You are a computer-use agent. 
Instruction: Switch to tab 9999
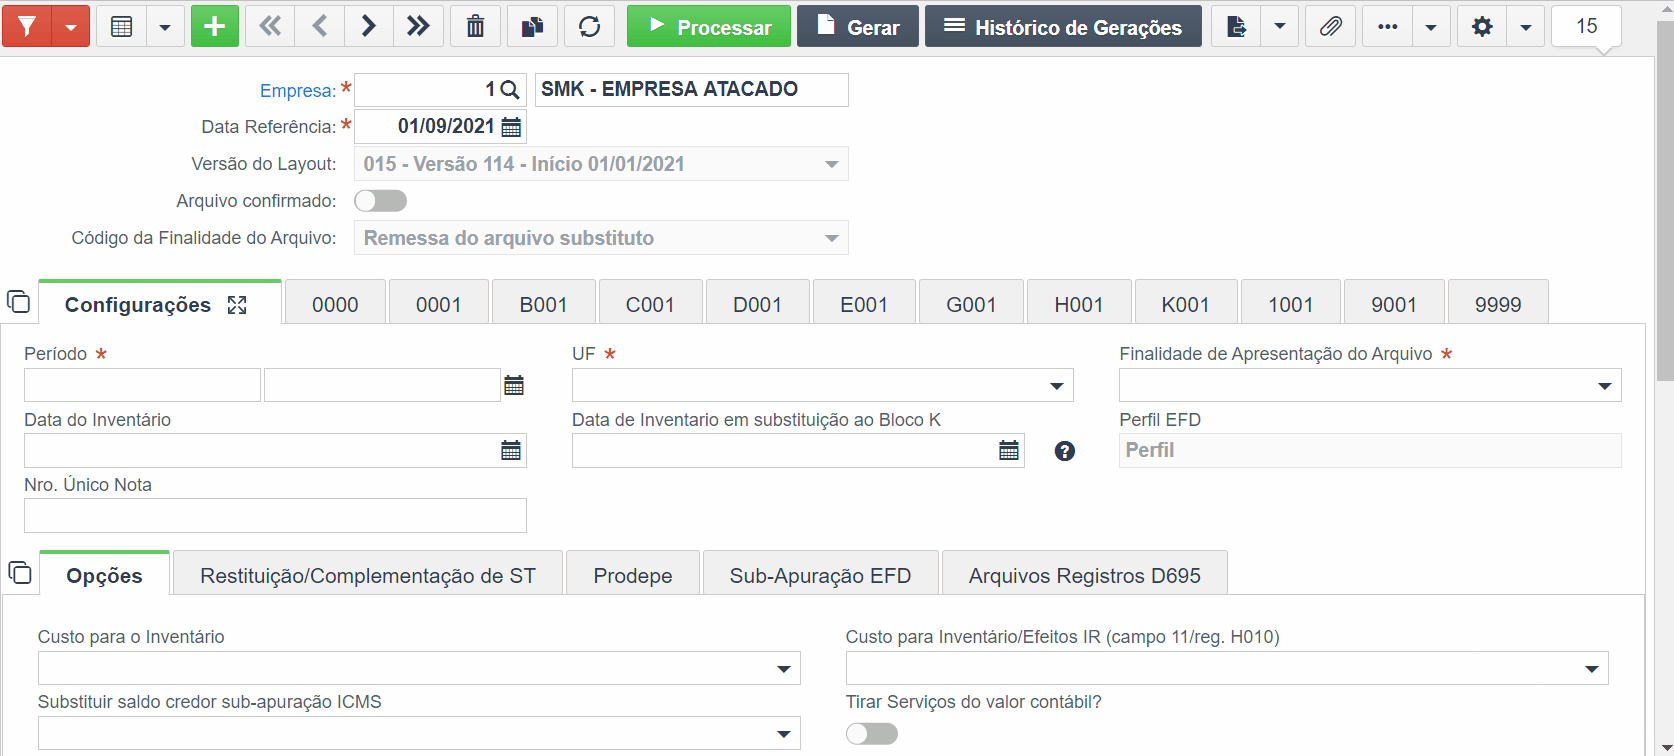tap(1498, 304)
